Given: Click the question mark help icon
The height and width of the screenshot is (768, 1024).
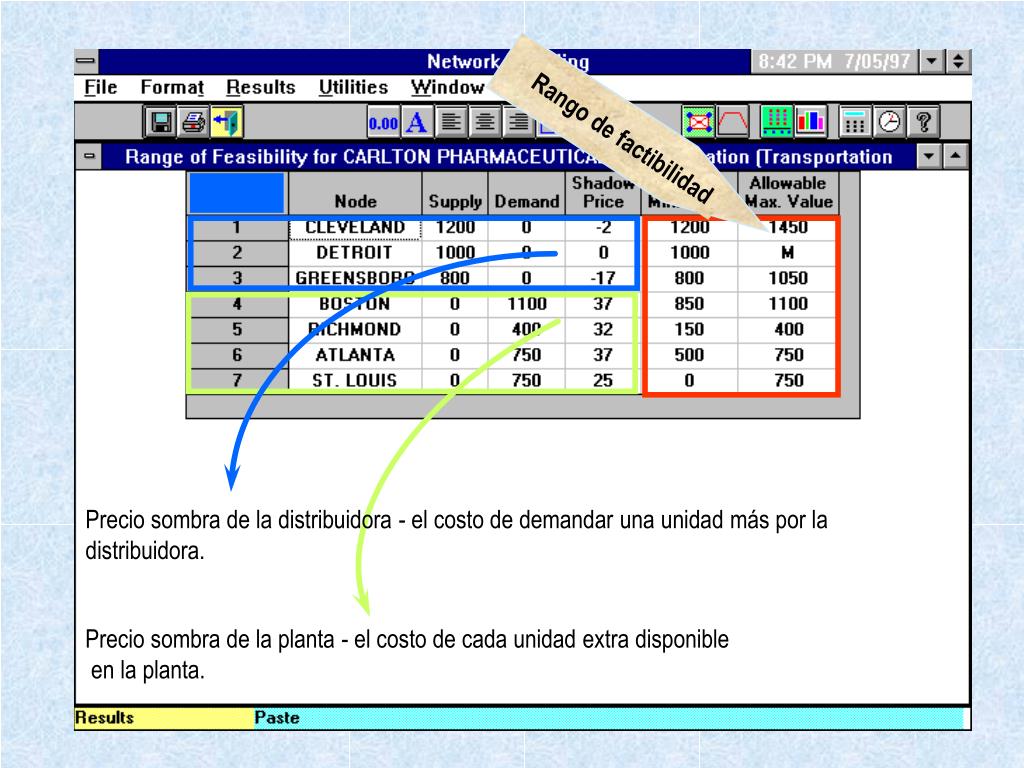Looking at the screenshot, I should 923,122.
